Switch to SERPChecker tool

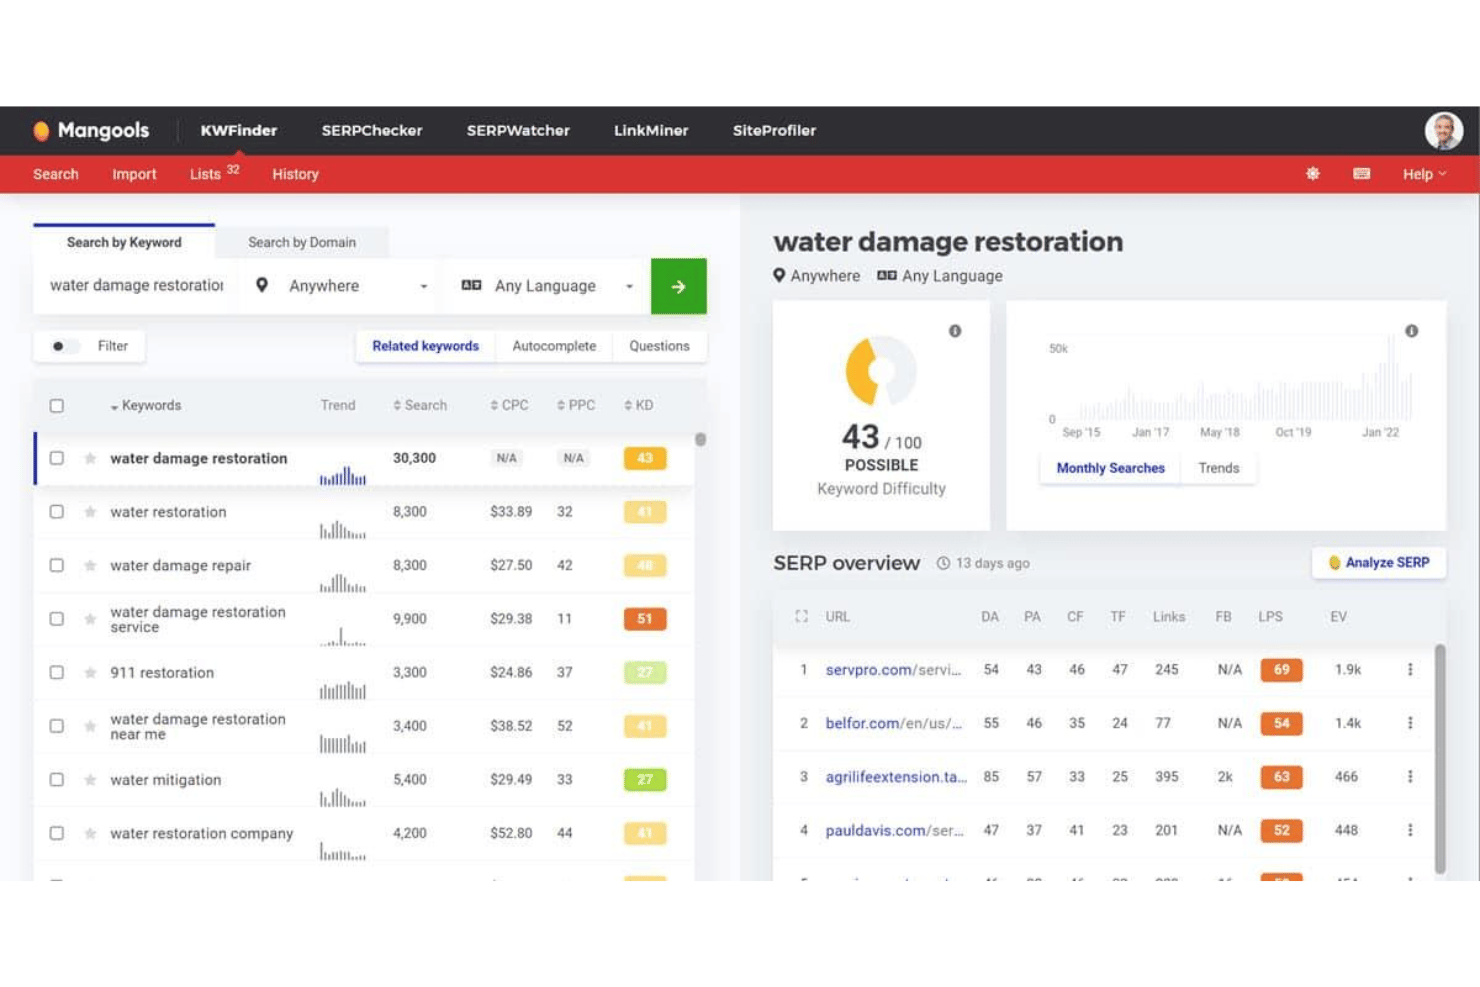click(x=372, y=130)
